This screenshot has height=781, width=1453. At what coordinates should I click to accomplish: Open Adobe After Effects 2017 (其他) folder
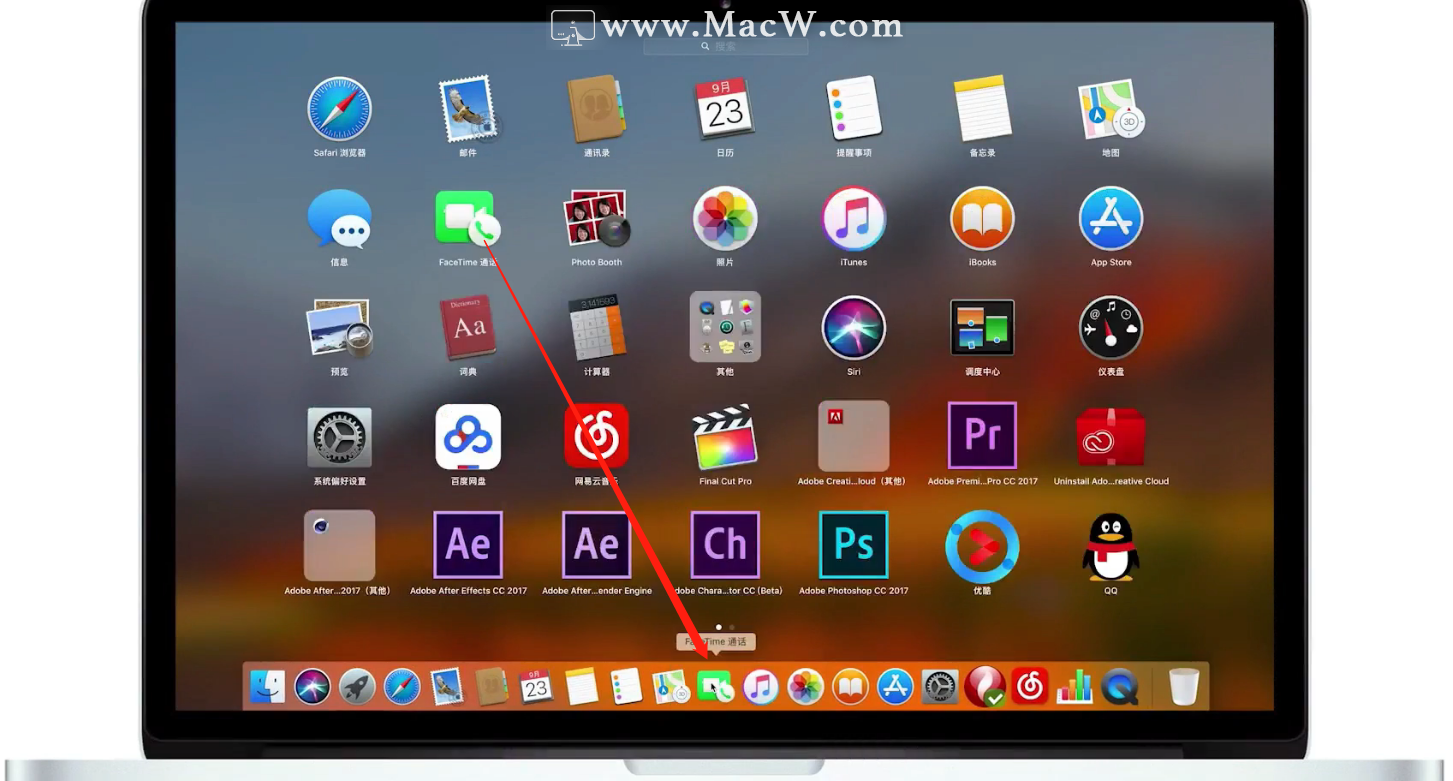coord(339,546)
